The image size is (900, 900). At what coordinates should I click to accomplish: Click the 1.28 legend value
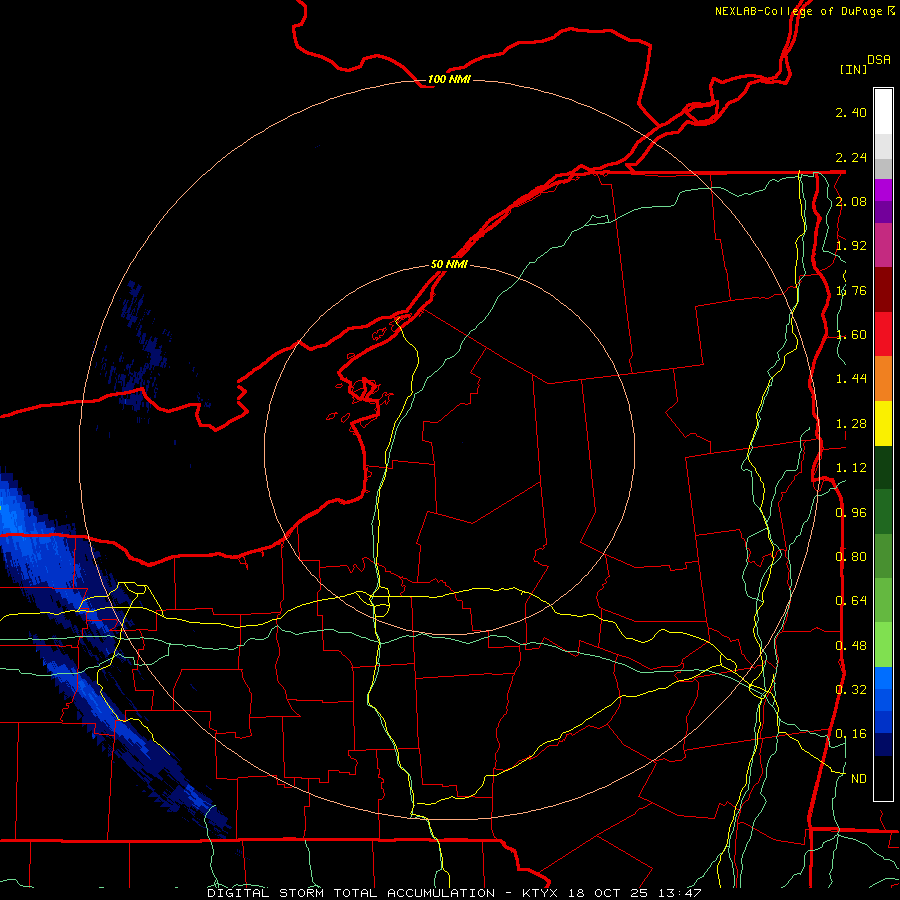coord(851,424)
